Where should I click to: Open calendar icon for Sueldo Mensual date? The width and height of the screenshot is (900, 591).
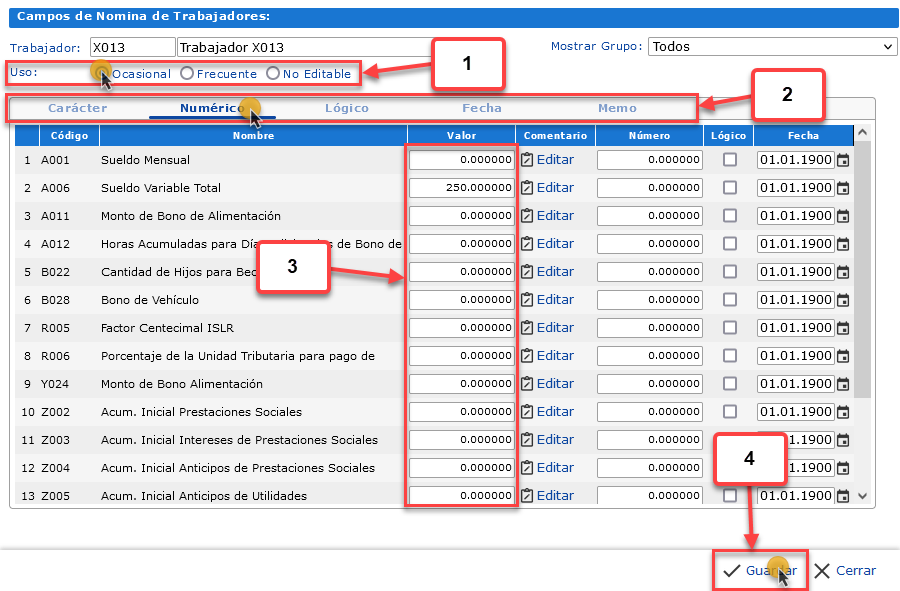[843, 160]
